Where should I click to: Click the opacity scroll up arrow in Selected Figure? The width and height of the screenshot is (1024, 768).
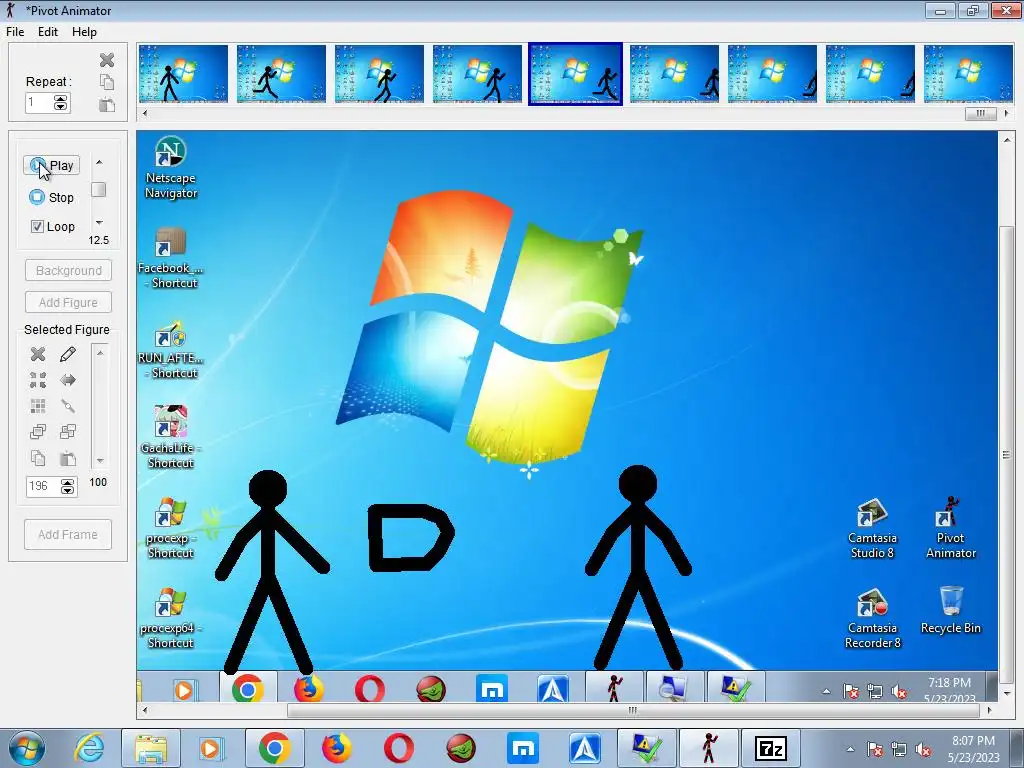(100, 353)
